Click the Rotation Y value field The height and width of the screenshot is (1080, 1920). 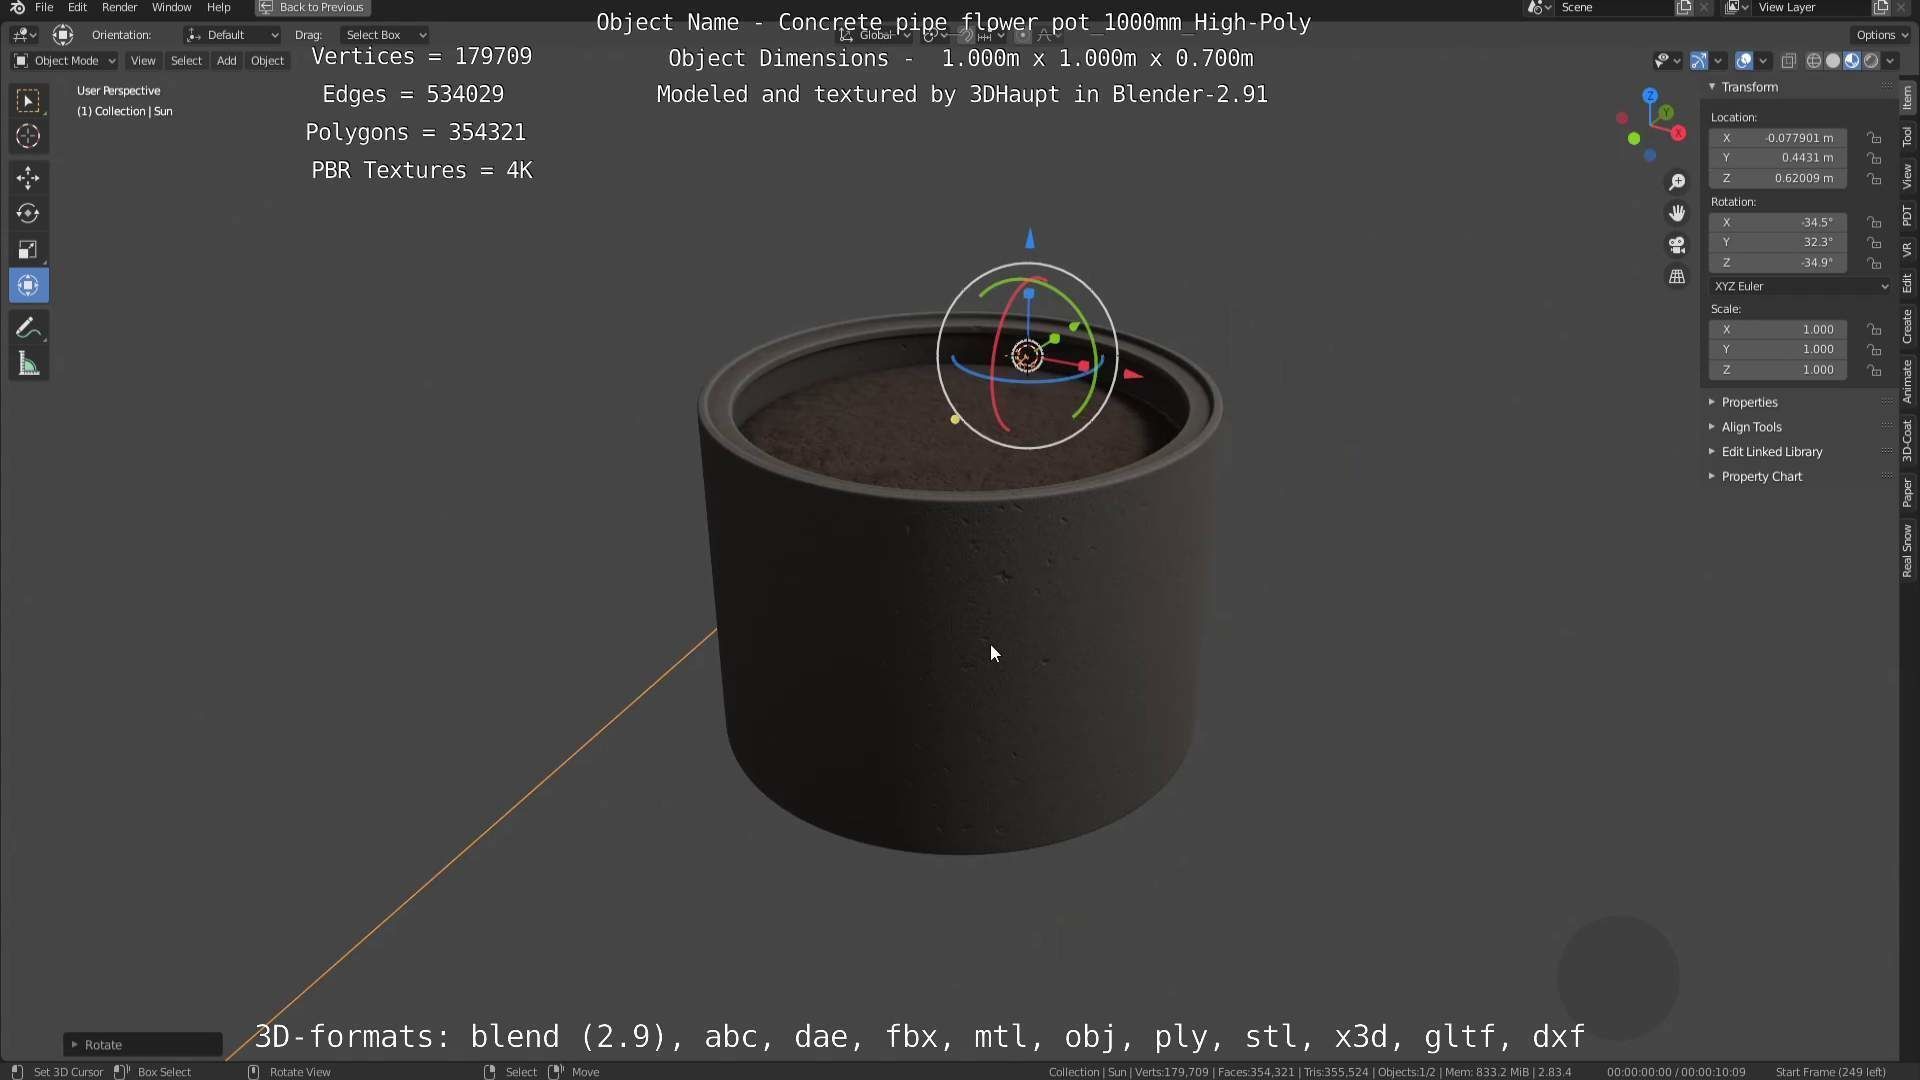(1778, 242)
